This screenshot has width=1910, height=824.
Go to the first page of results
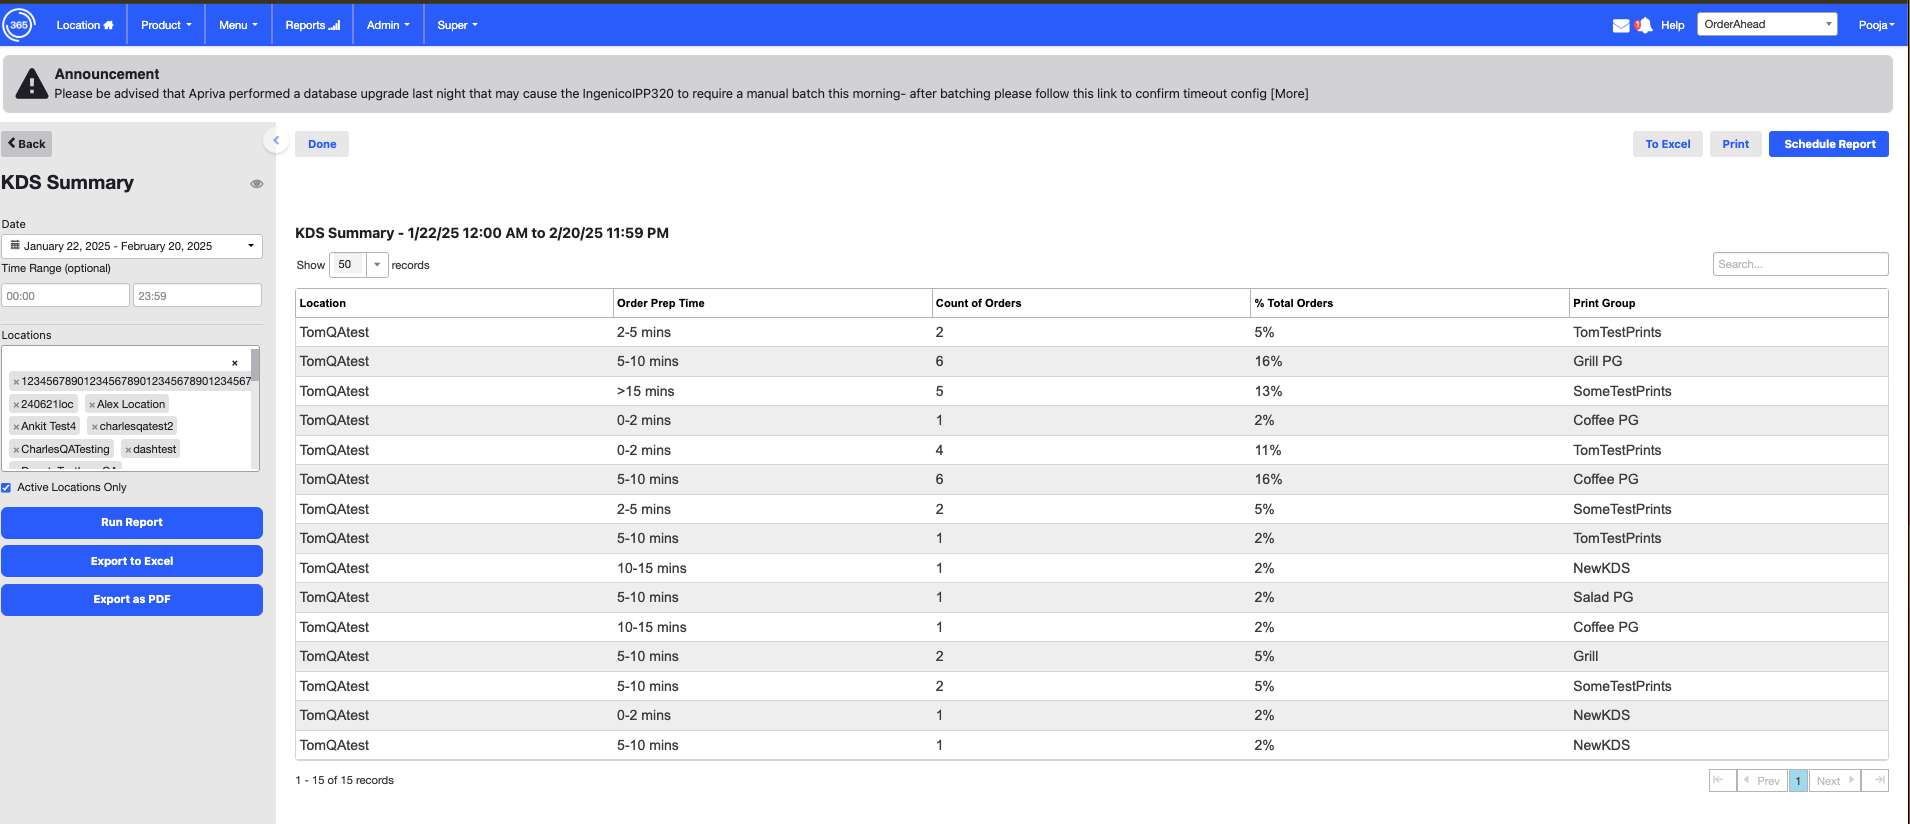1722,780
